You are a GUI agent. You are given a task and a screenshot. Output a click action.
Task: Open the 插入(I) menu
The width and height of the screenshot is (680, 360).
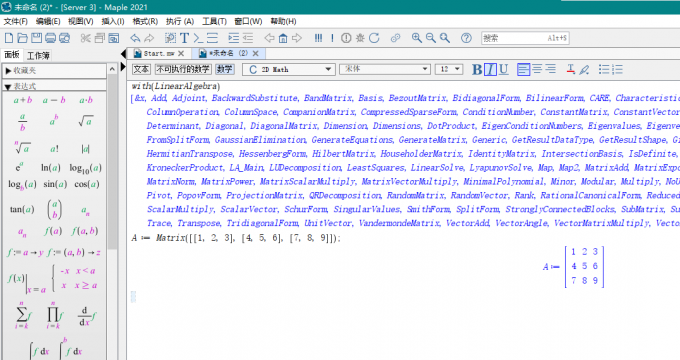click(113, 21)
